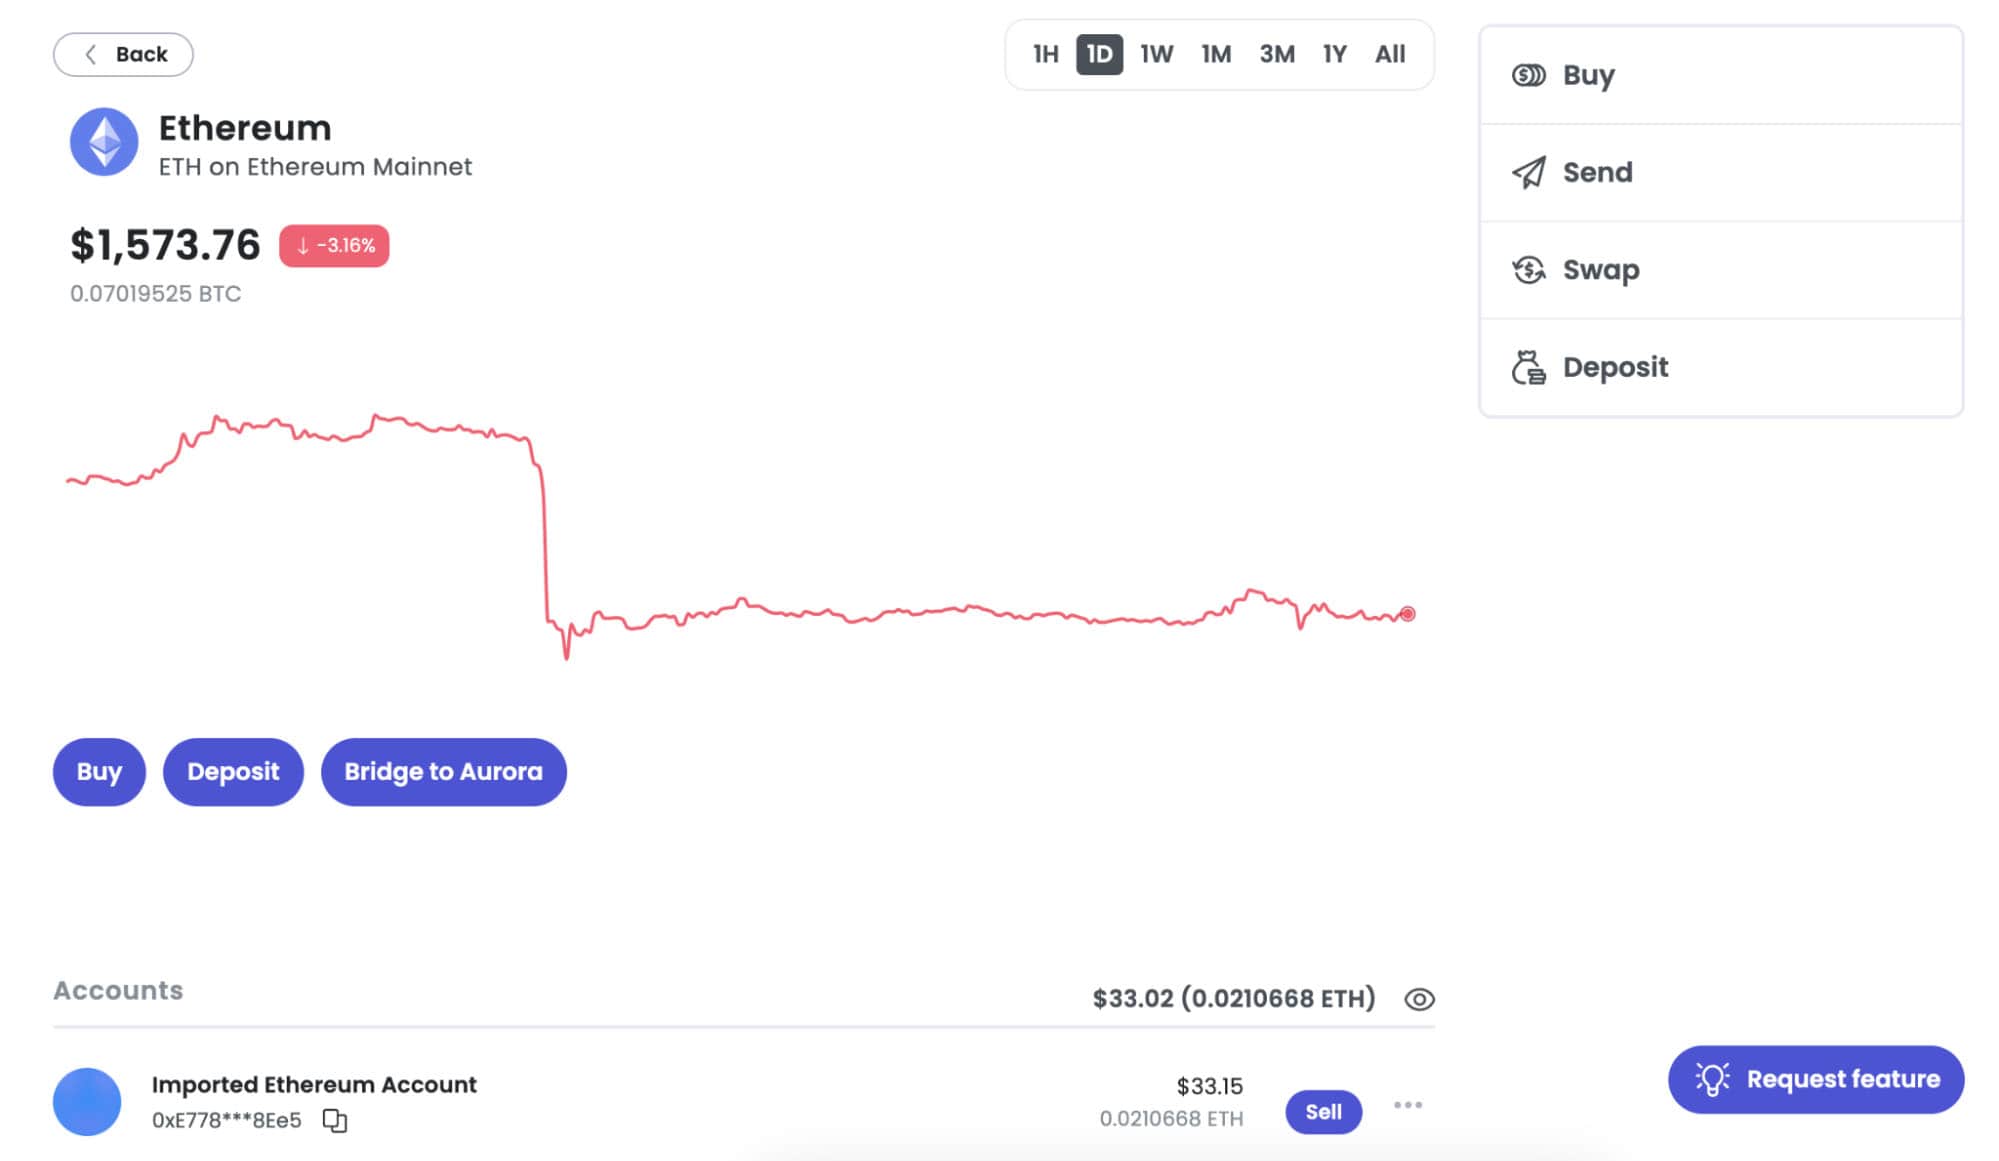This screenshot has height=1161, width=1999.
Task: Choose Swap in the right side panel
Action: tap(1720, 270)
